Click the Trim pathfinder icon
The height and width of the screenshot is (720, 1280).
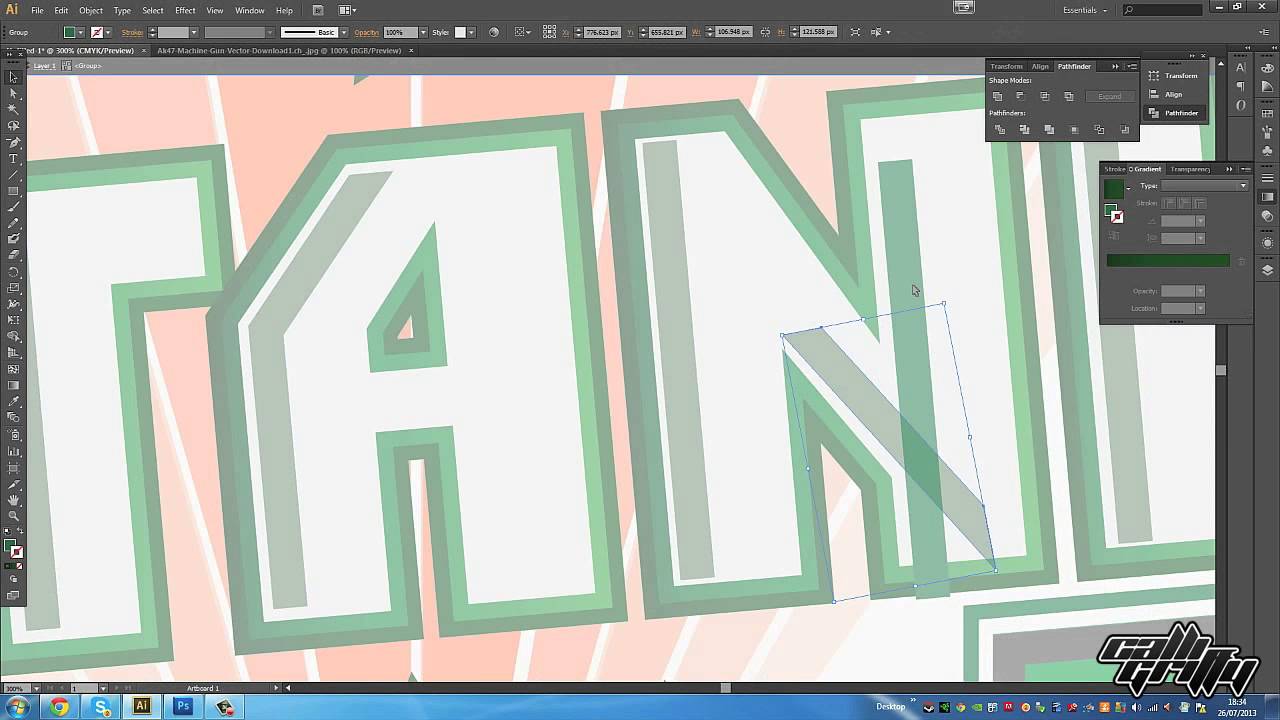point(1024,130)
